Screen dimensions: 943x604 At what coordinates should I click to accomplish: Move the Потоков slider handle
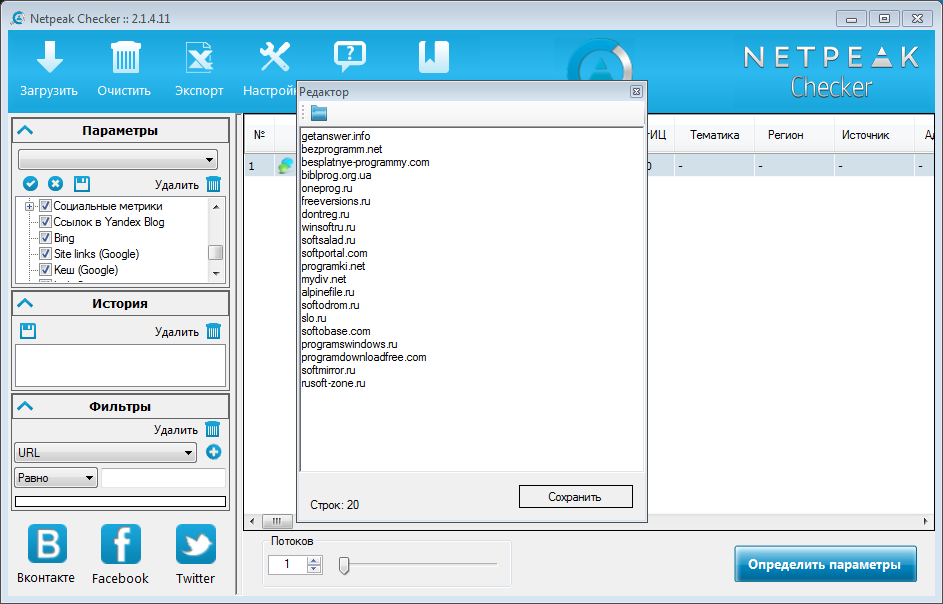pyautogui.click(x=344, y=565)
